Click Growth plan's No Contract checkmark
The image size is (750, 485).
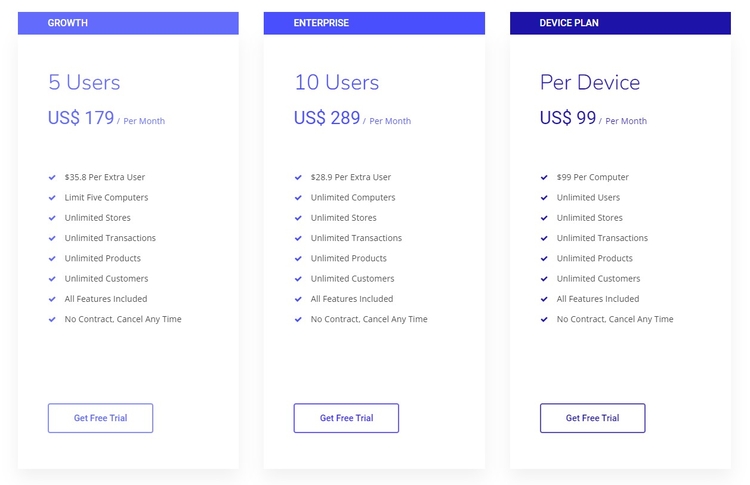(52, 320)
